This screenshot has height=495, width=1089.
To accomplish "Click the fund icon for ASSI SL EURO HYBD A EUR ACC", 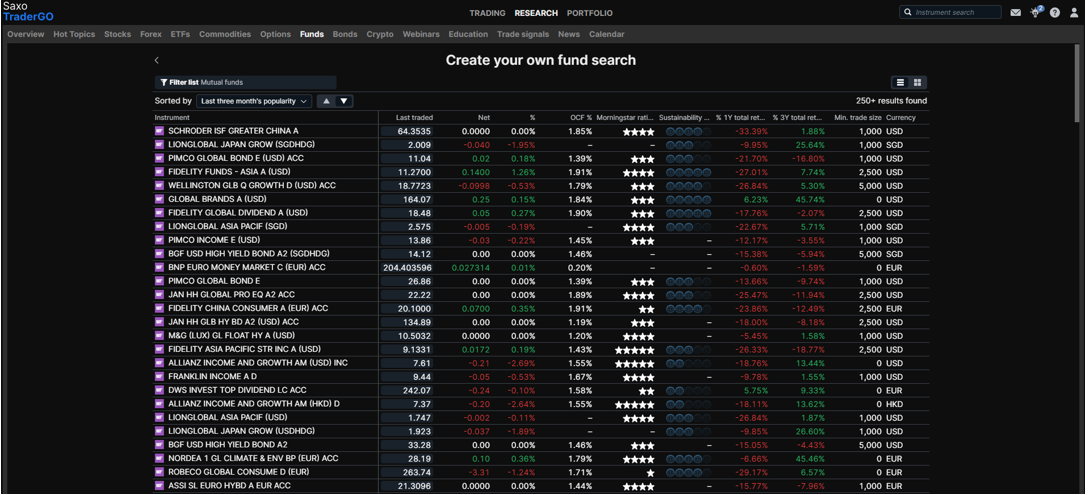I will pos(158,485).
